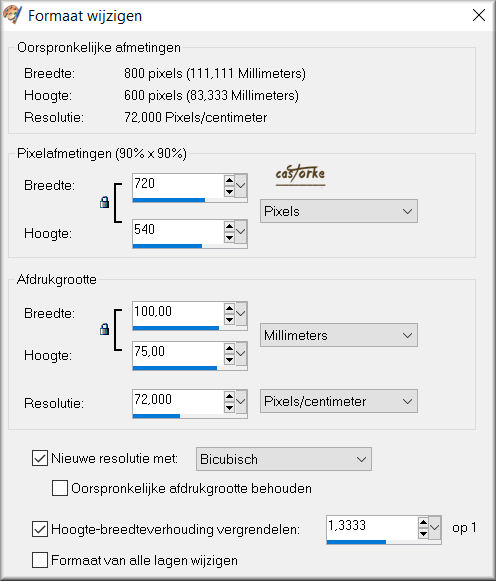Close the Formaat wijzigen dialog

tap(479, 15)
